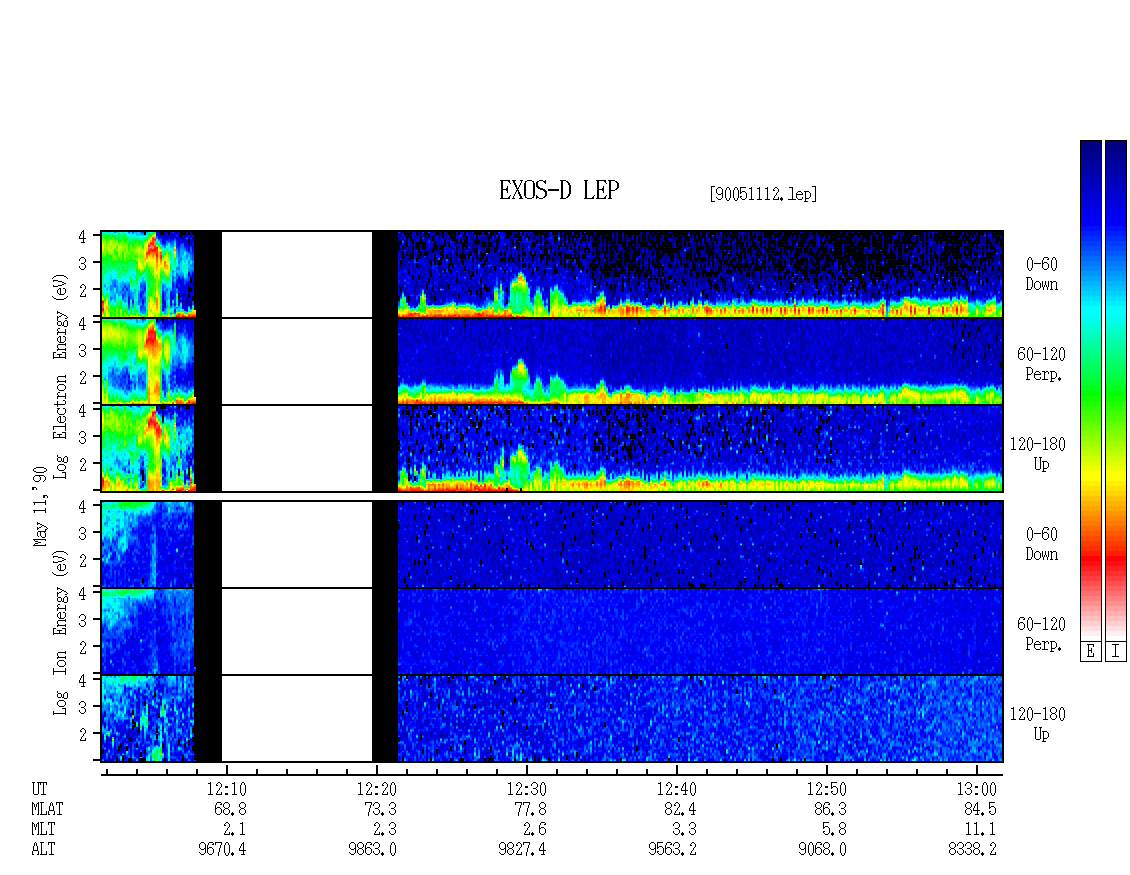Click the MLT value 2.1

(x=235, y=830)
